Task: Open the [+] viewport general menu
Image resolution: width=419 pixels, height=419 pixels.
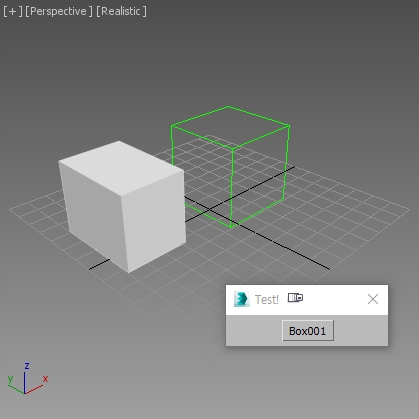Action: [13, 11]
